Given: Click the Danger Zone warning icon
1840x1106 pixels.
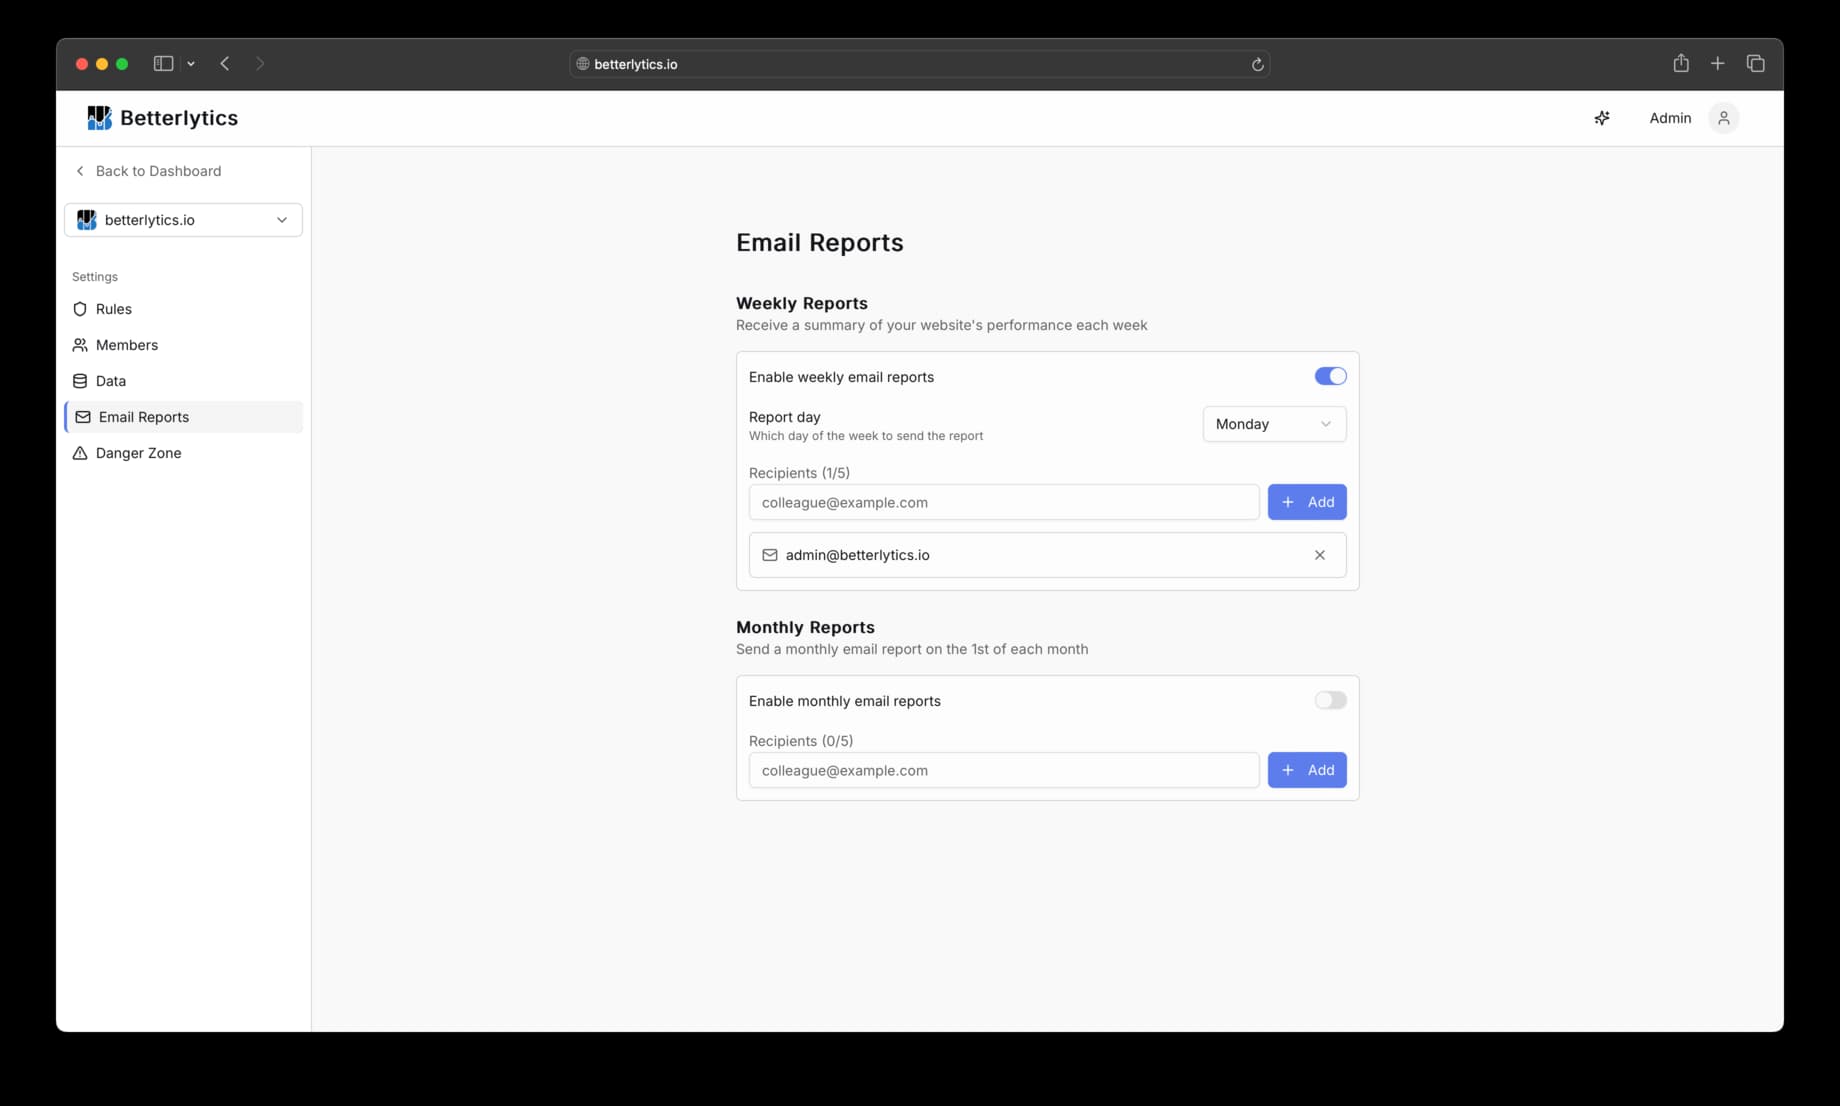Looking at the screenshot, I should click(x=81, y=453).
